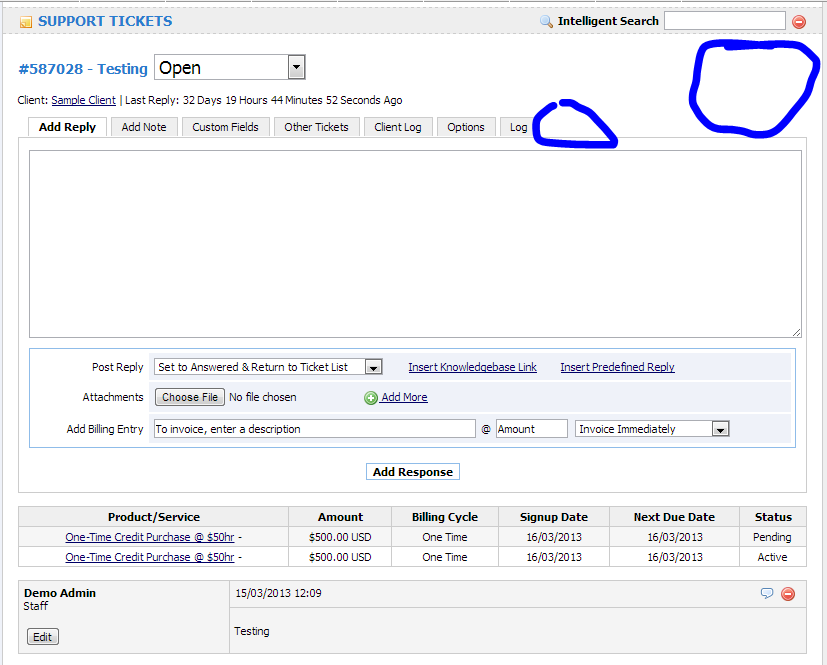Click the billing Amount input field
This screenshot has width=827, height=665.
pos(531,429)
